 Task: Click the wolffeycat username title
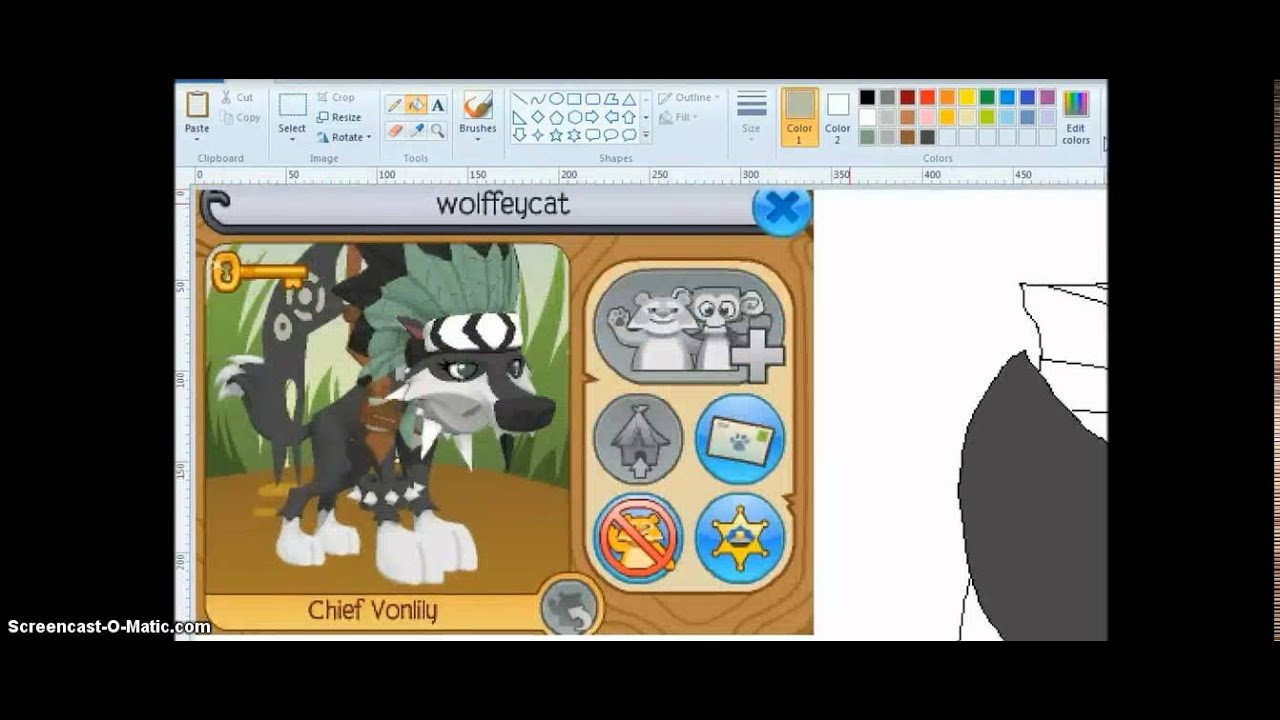[502, 204]
